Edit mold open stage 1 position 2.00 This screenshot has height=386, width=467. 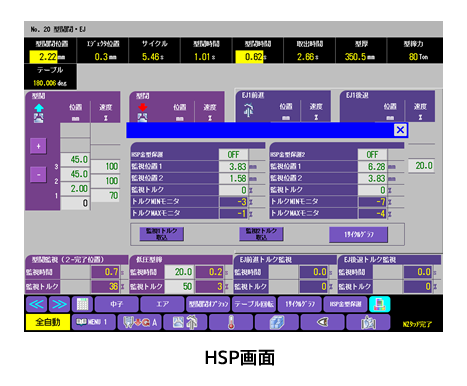(x=75, y=188)
